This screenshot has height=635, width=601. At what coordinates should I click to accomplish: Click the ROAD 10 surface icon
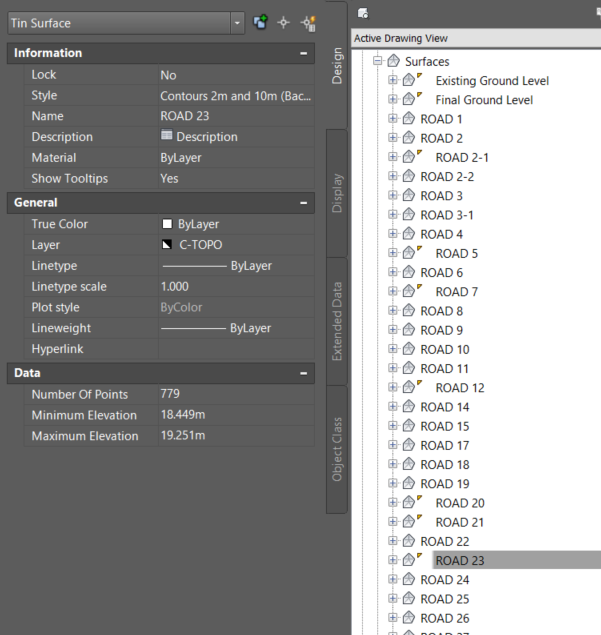point(409,349)
